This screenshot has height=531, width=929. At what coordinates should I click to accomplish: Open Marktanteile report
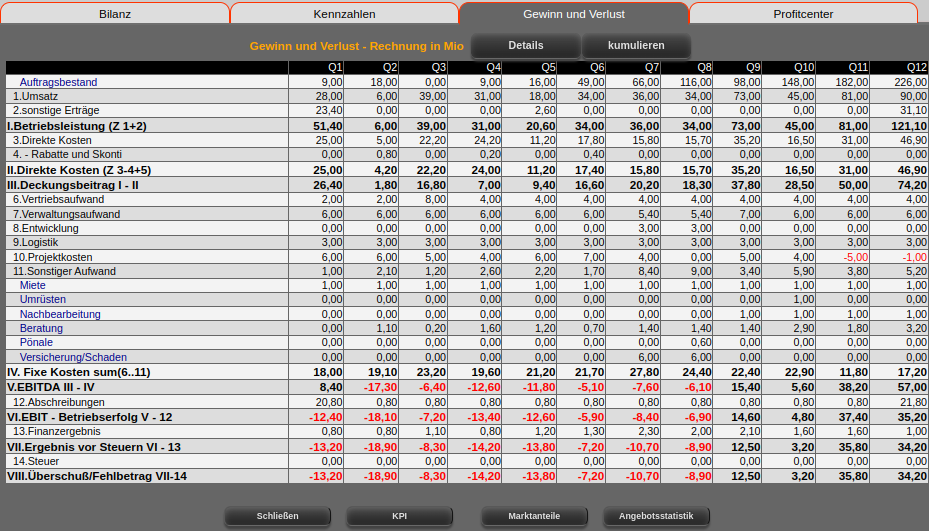[533, 516]
